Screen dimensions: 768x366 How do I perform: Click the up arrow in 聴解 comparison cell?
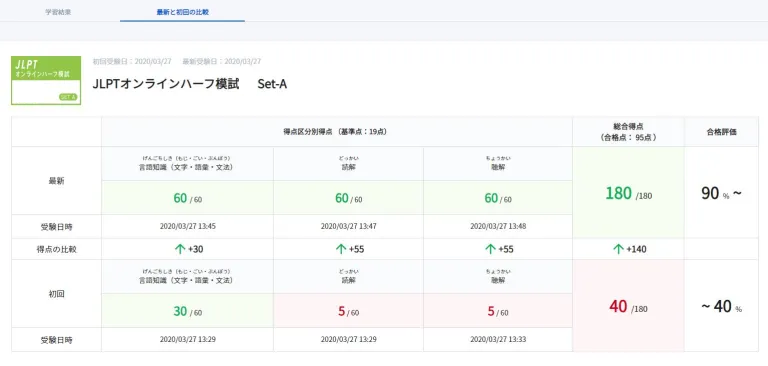click(x=490, y=249)
